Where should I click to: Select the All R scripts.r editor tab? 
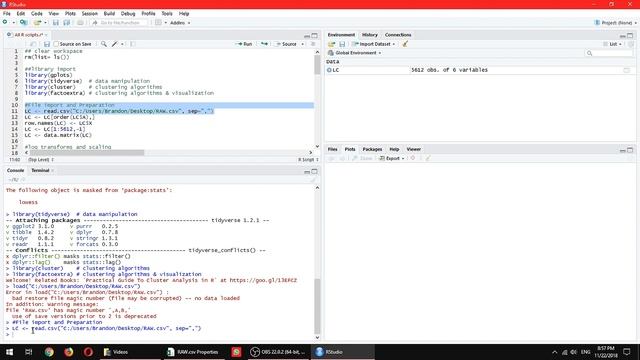[27, 35]
